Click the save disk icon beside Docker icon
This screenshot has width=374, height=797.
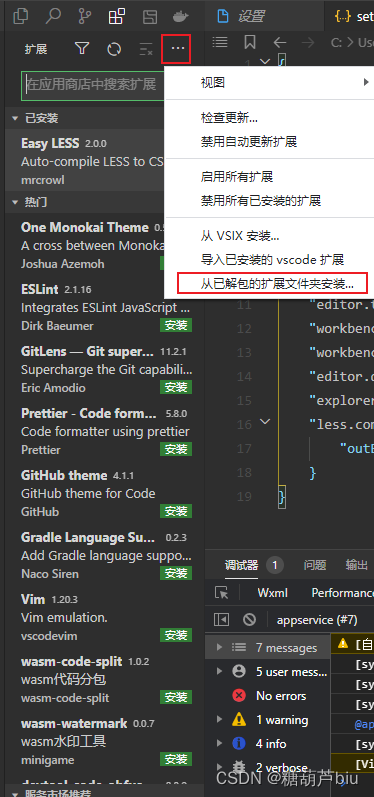[x=149, y=16]
